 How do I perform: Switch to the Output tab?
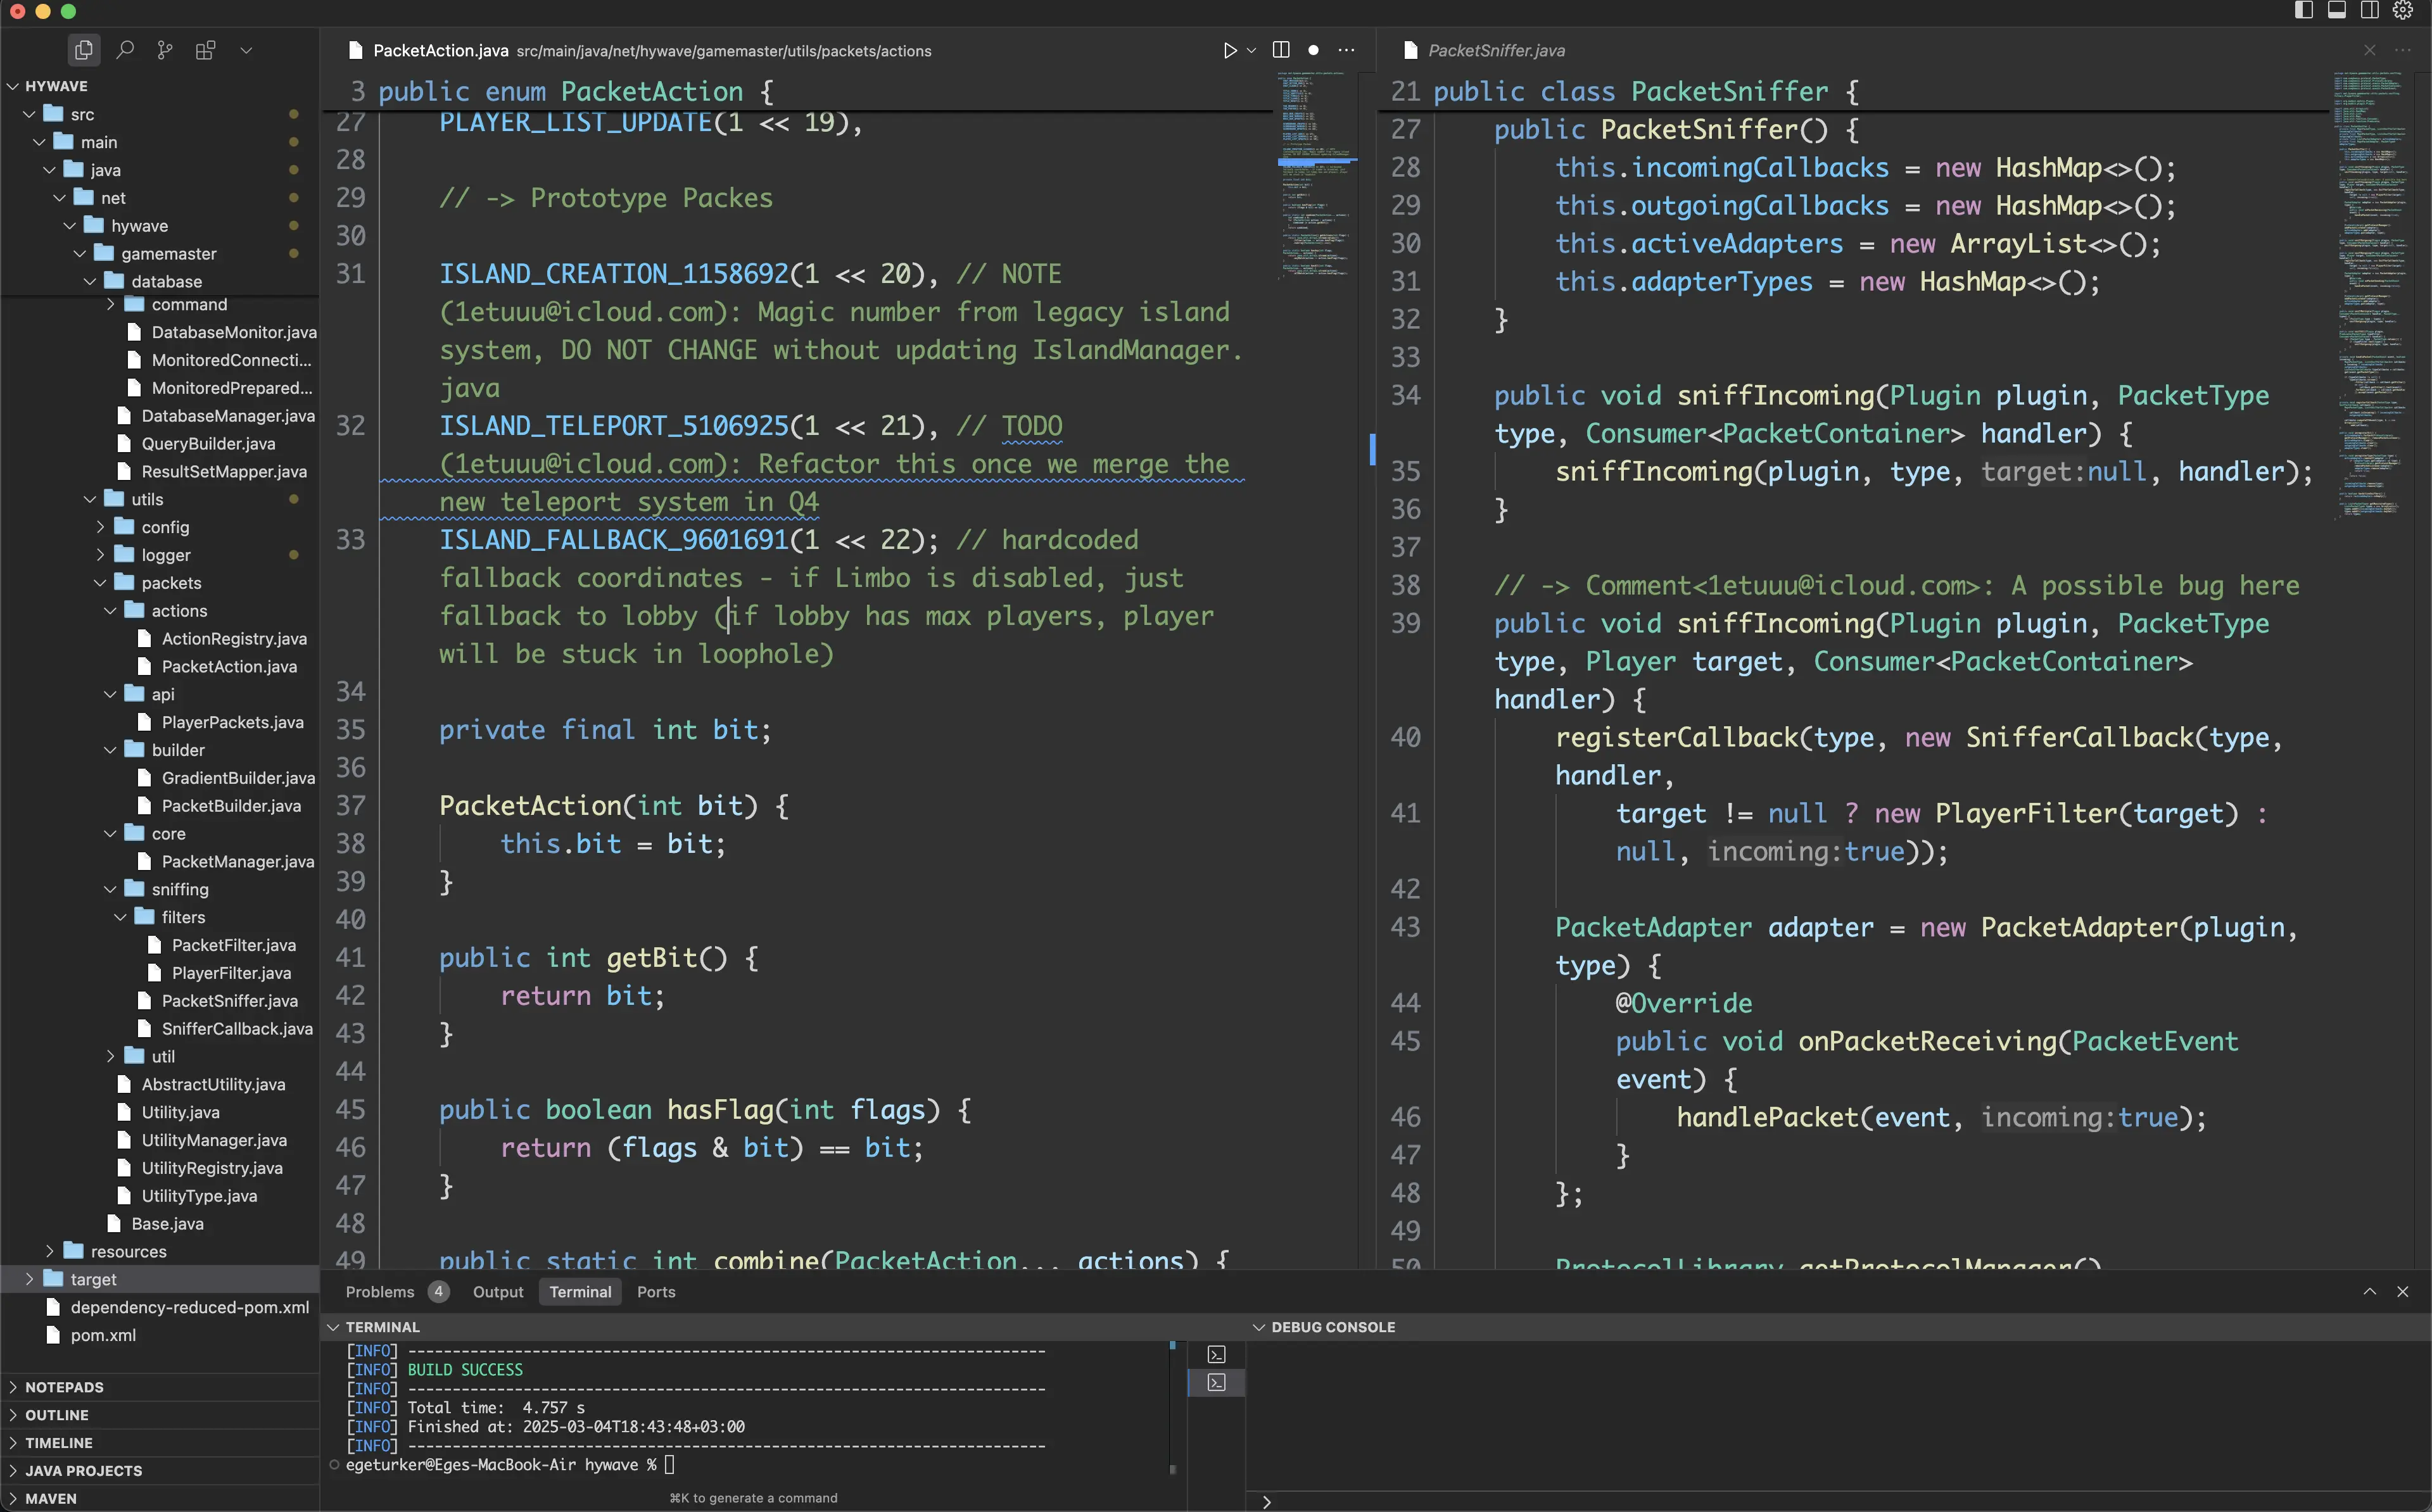498,1292
